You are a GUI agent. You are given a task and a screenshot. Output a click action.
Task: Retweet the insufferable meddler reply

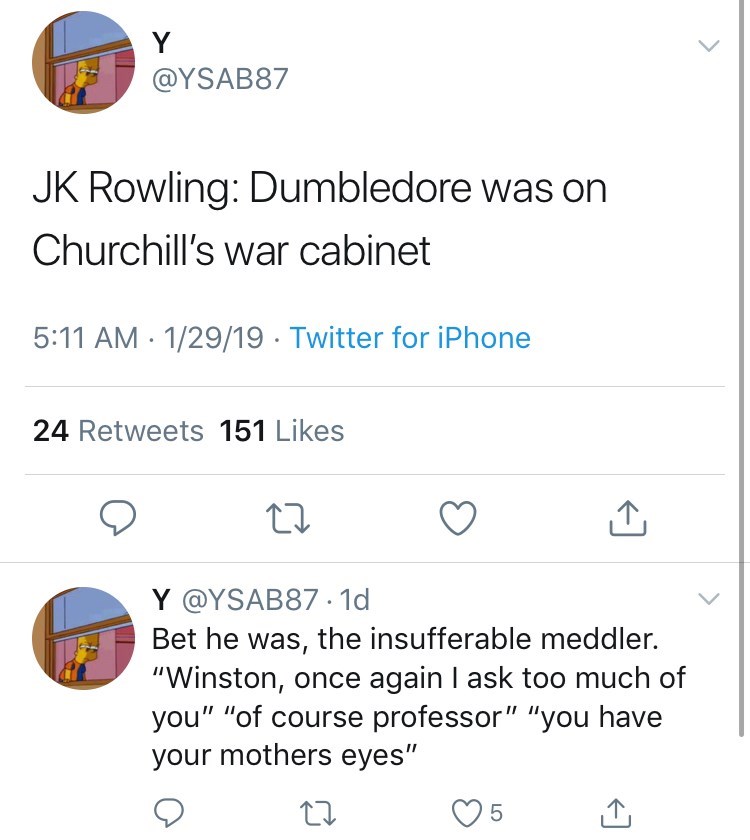(x=323, y=813)
